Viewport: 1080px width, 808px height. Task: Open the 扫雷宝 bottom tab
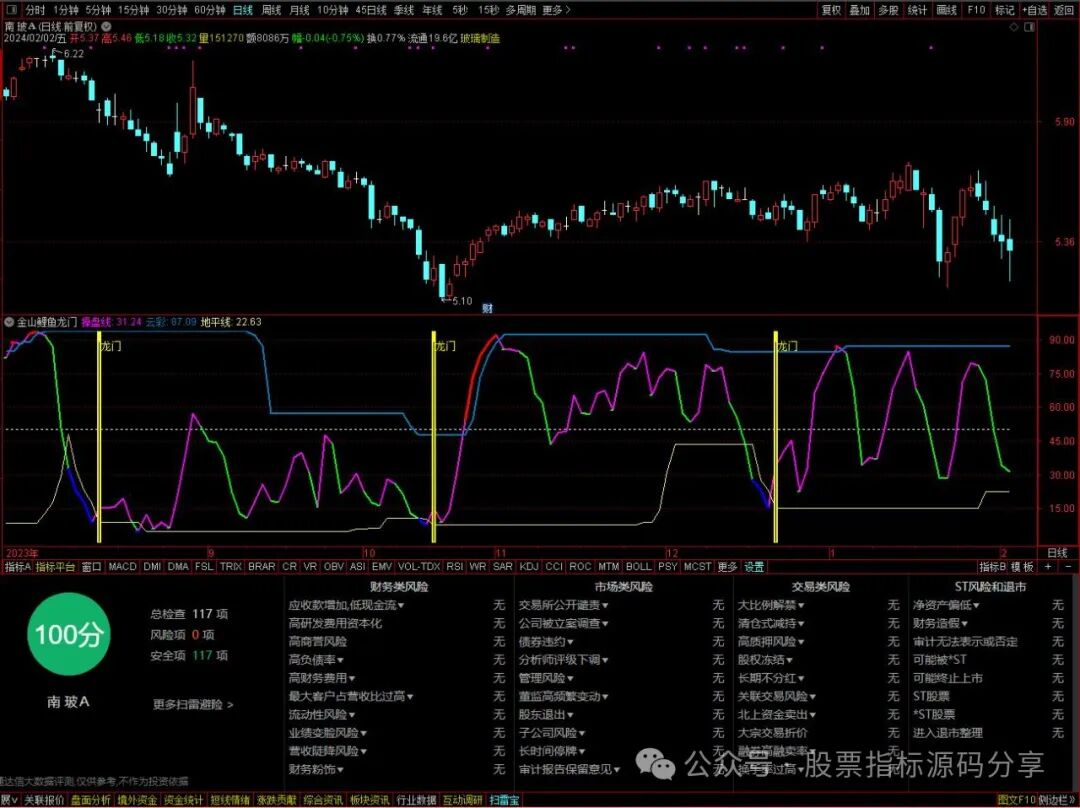[x=504, y=800]
